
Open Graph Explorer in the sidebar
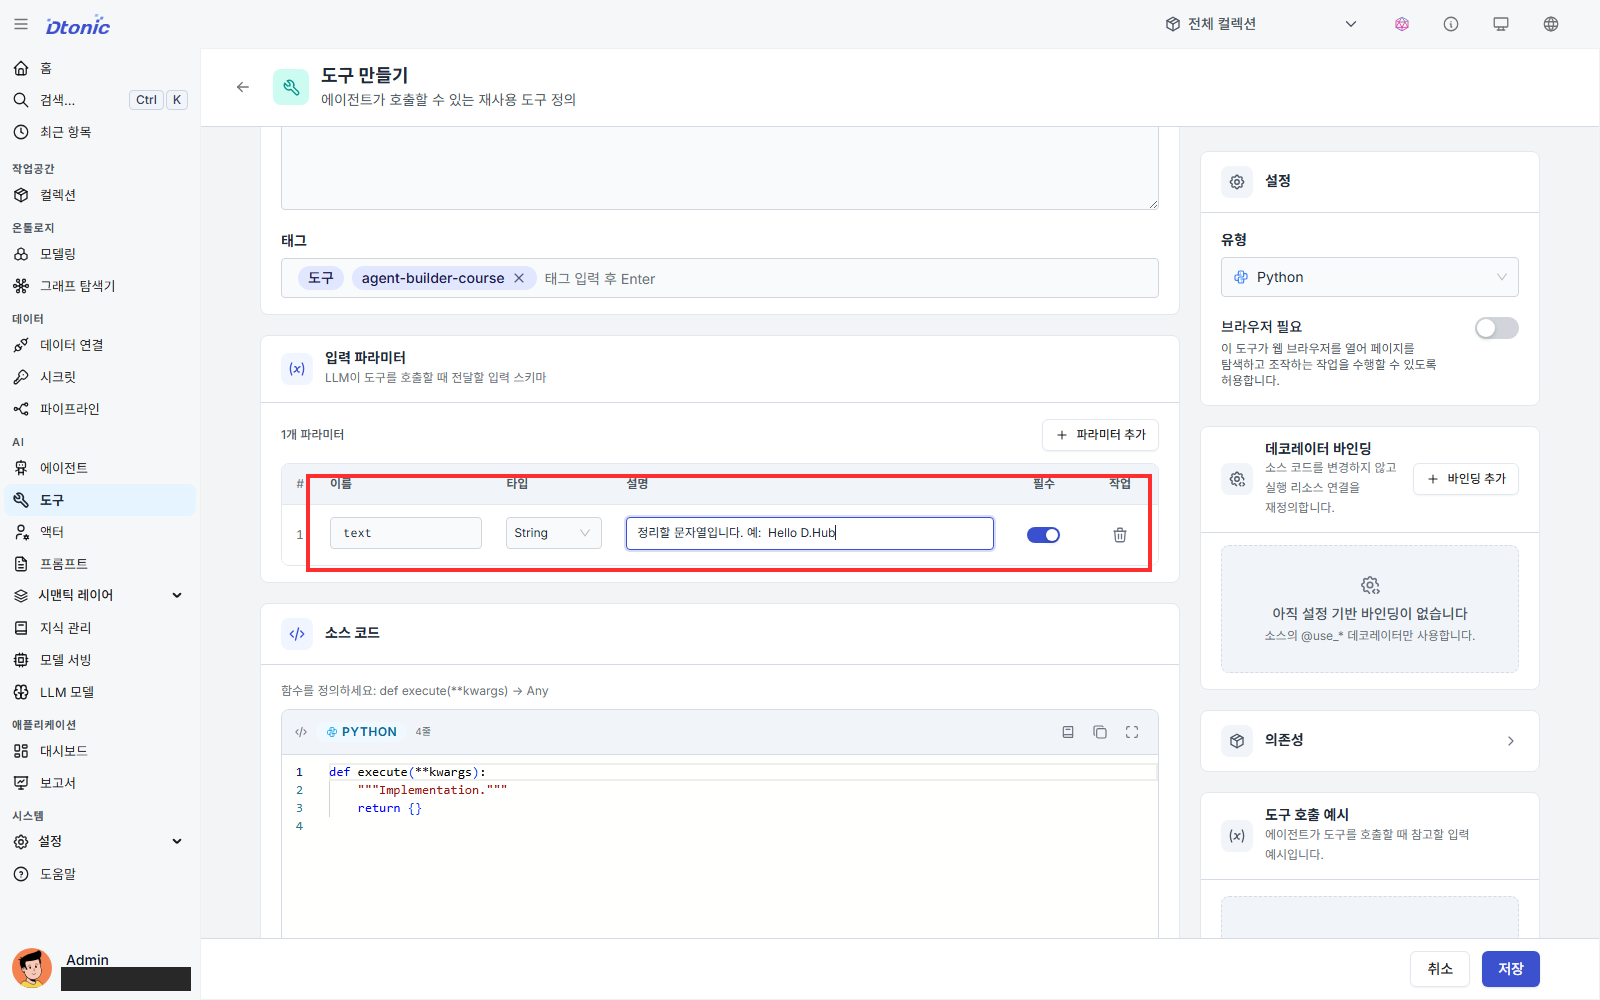(x=98, y=286)
